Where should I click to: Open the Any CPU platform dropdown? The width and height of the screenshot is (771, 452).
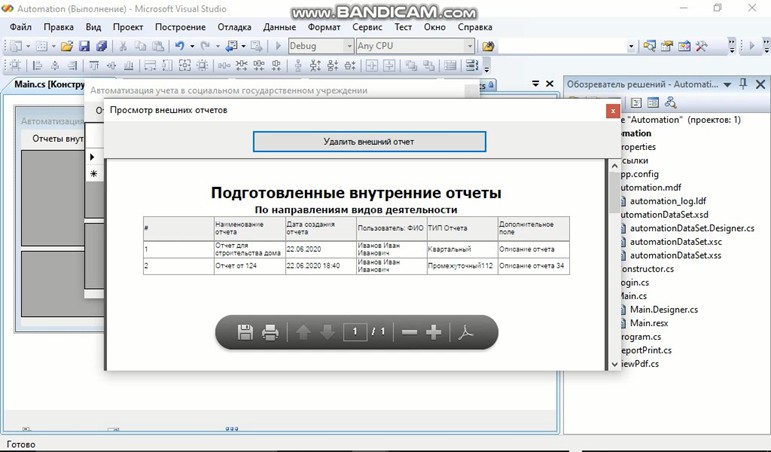point(470,46)
